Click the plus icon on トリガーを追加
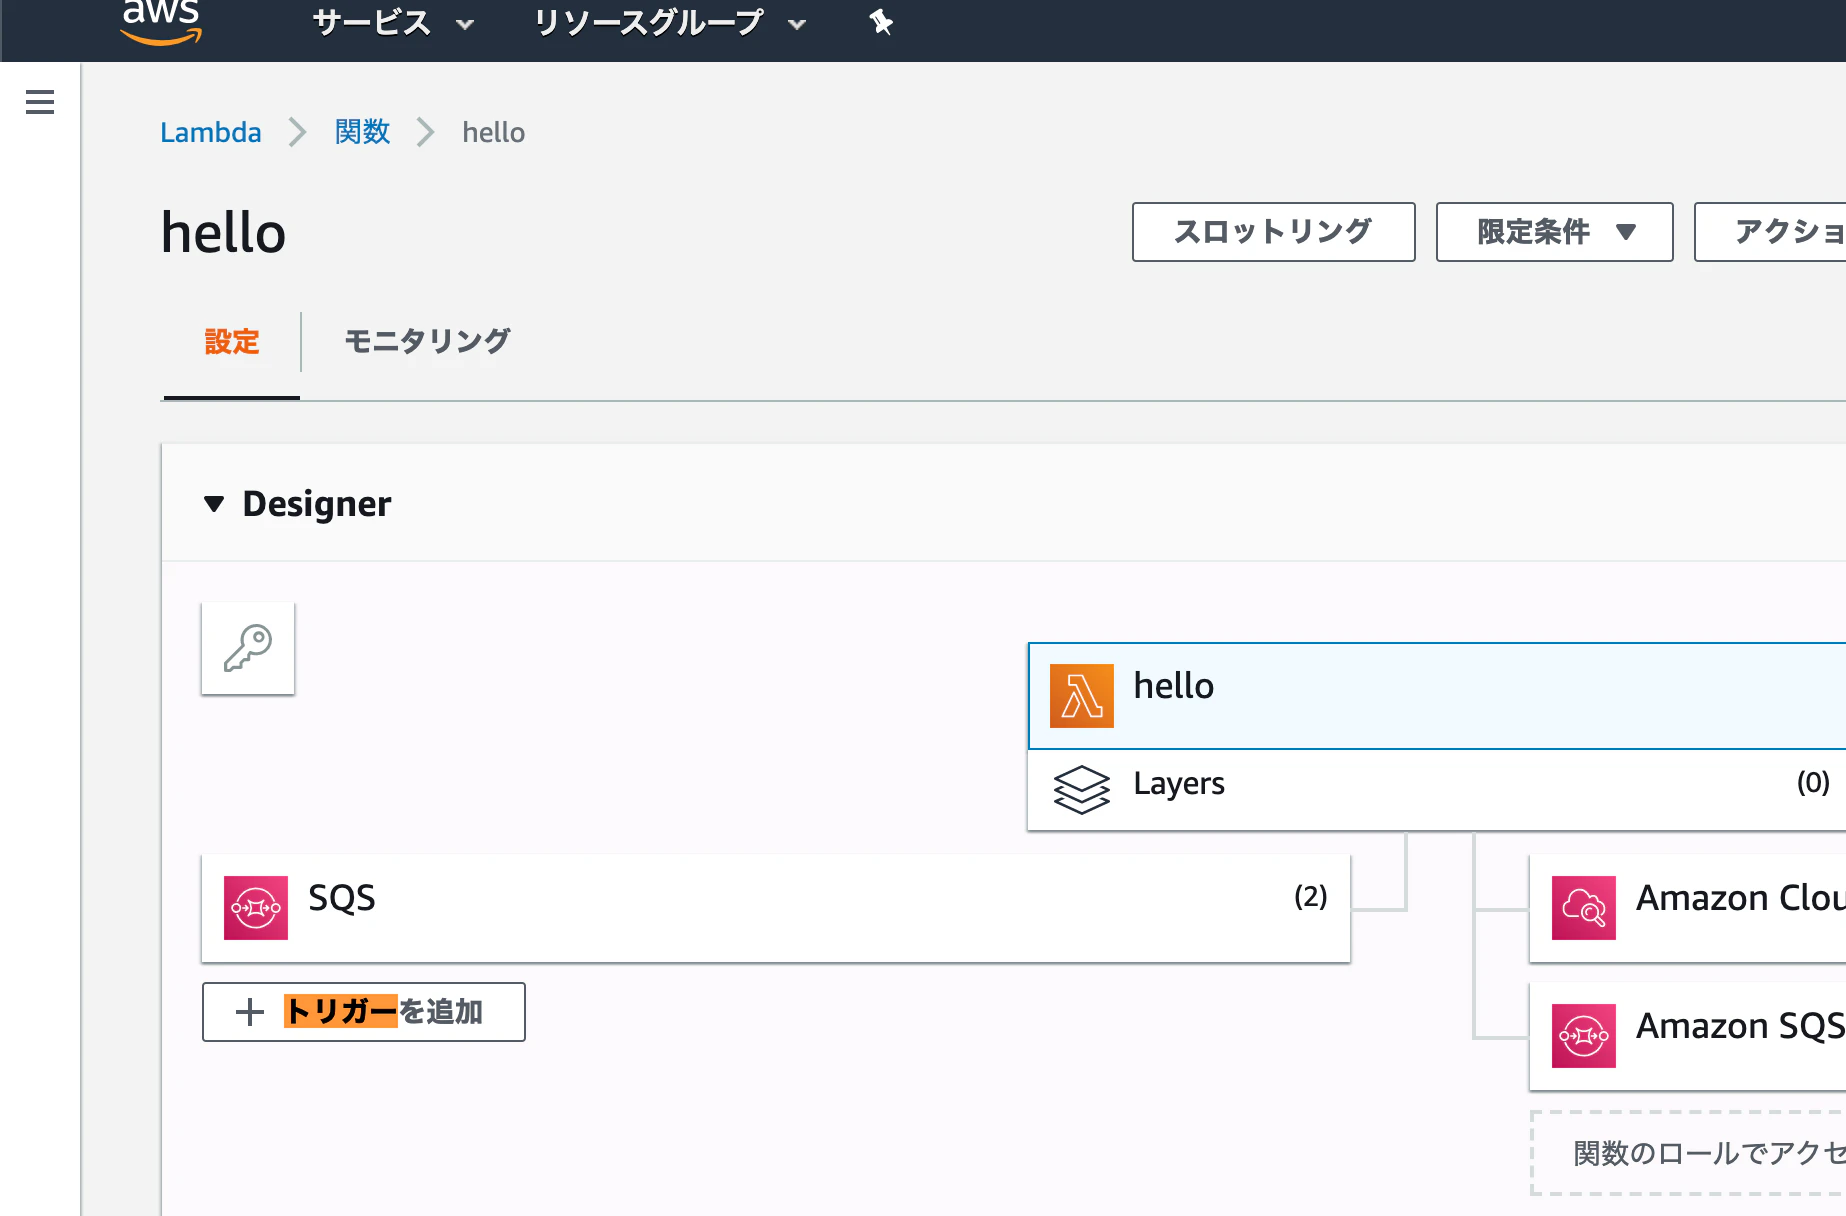The image size is (1846, 1216). tap(250, 1012)
